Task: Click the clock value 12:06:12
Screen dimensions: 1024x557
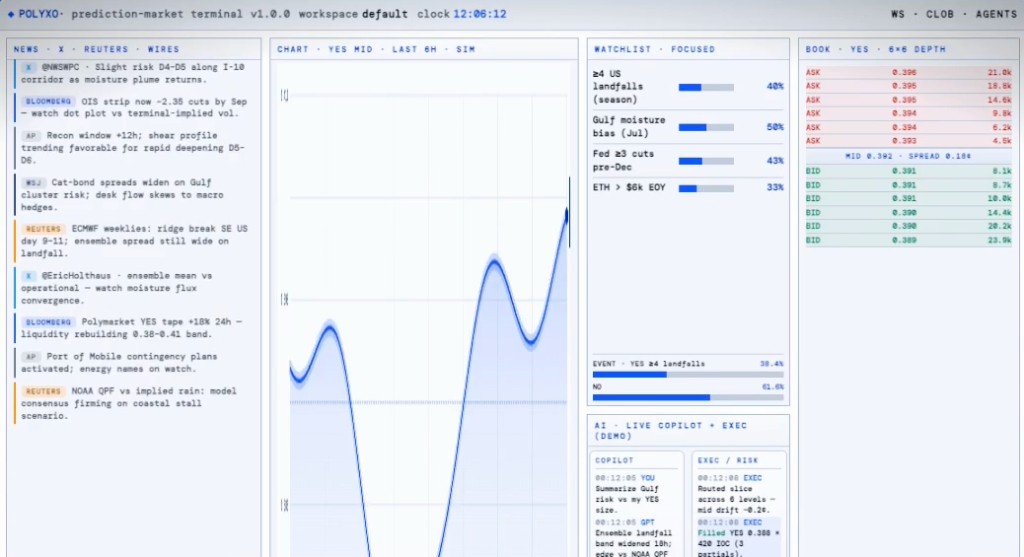Action: (480, 14)
